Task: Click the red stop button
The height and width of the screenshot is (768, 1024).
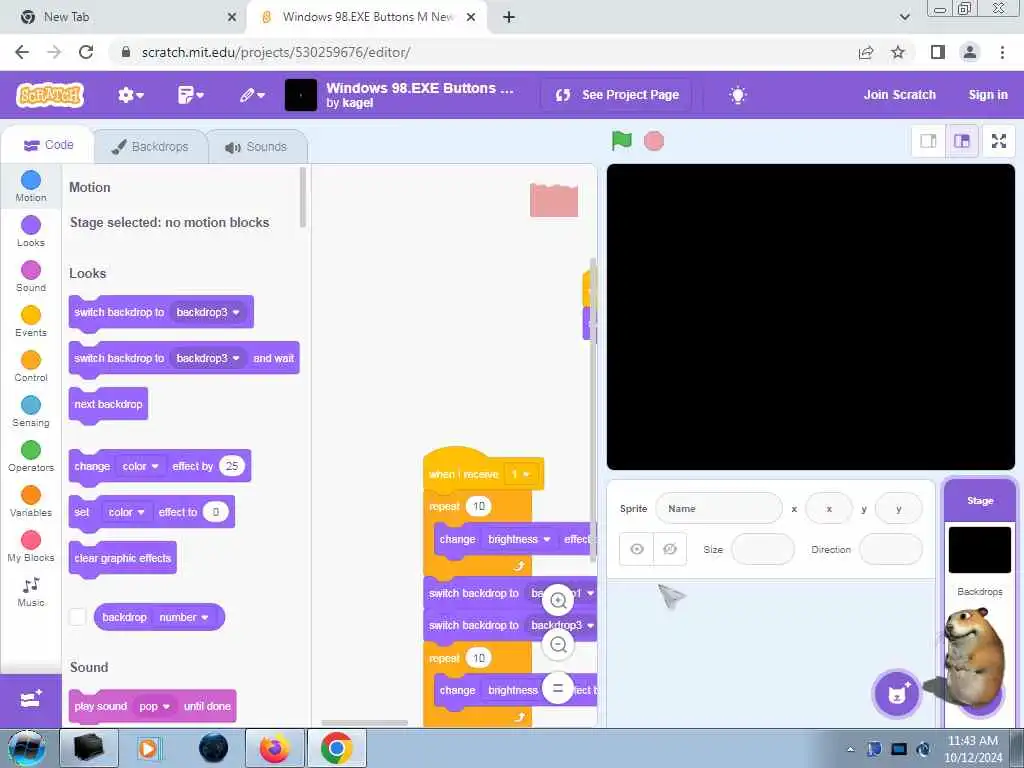Action: [x=654, y=141]
